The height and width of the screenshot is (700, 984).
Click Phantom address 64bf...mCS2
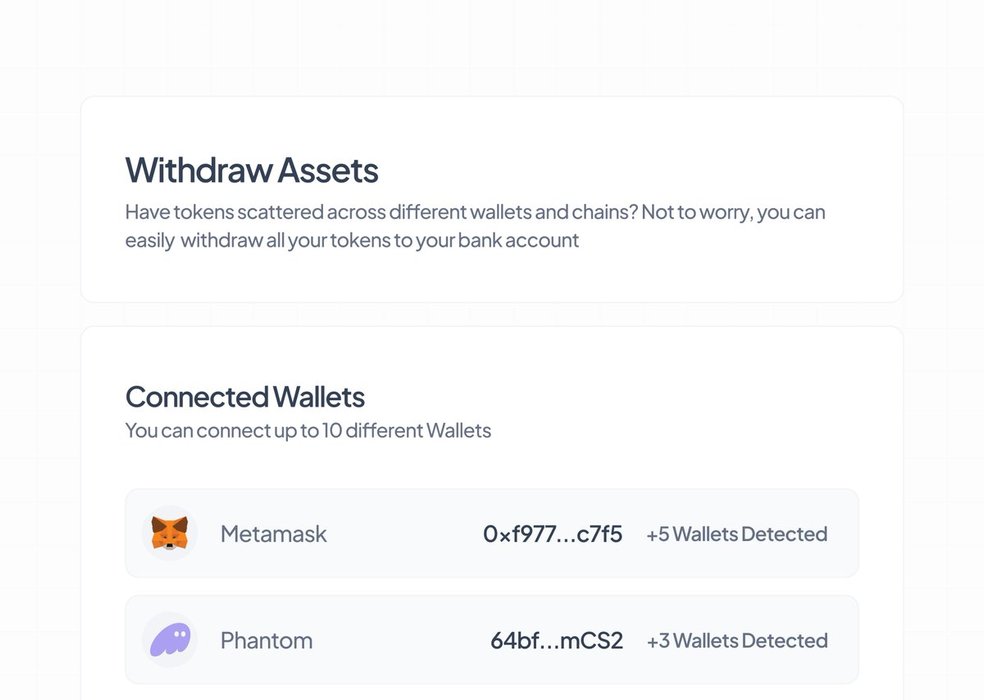click(x=556, y=641)
